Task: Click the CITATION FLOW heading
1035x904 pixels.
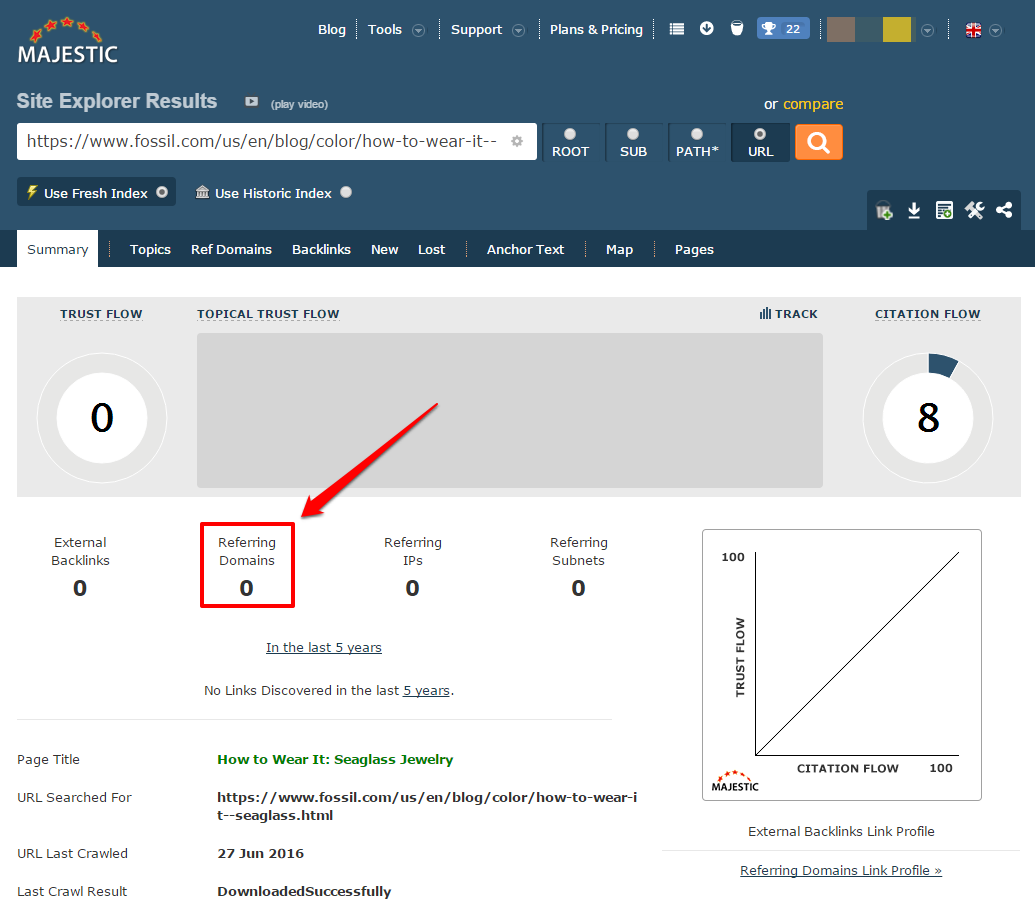Action: (x=927, y=314)
